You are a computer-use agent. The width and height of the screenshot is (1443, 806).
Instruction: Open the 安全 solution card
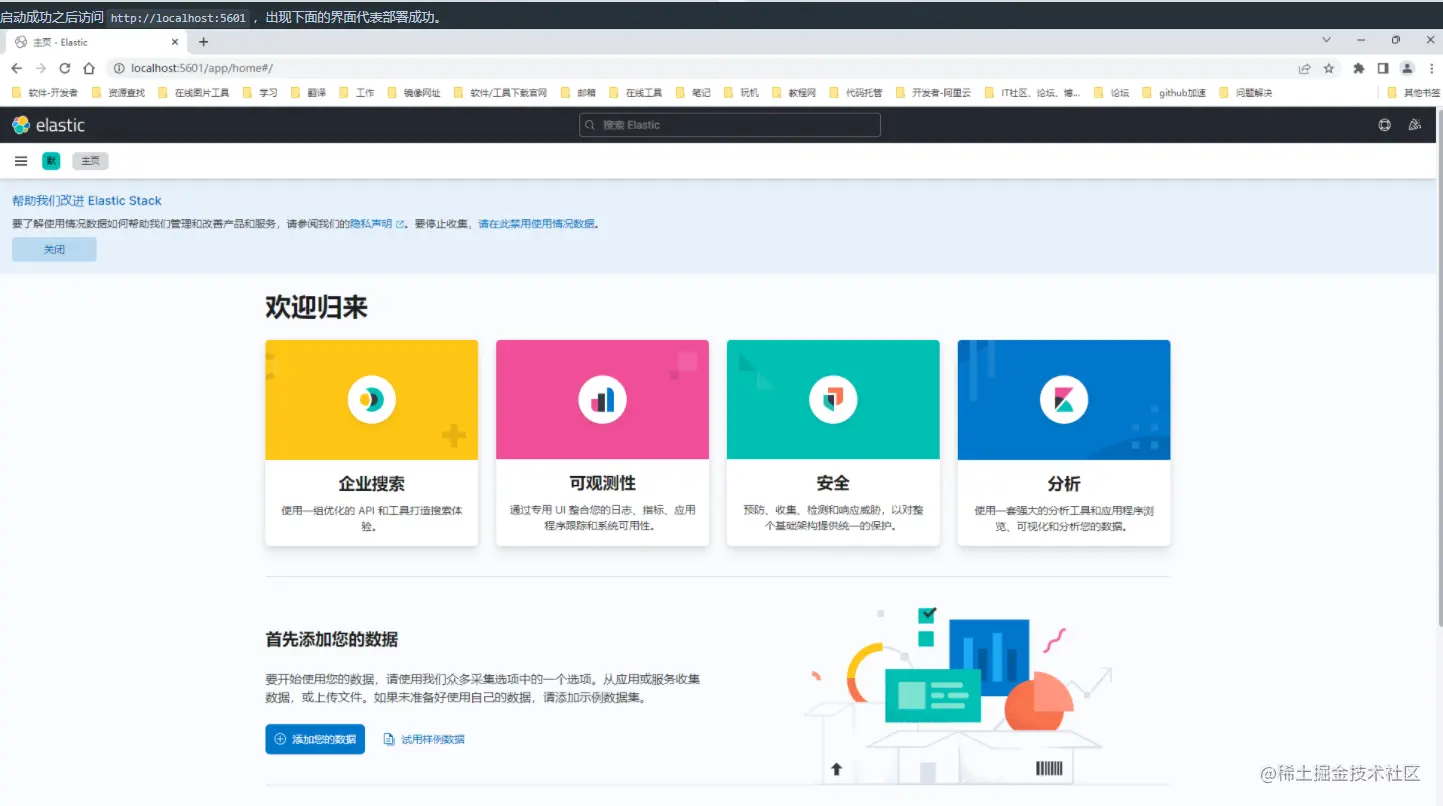(x=833, y=443)
